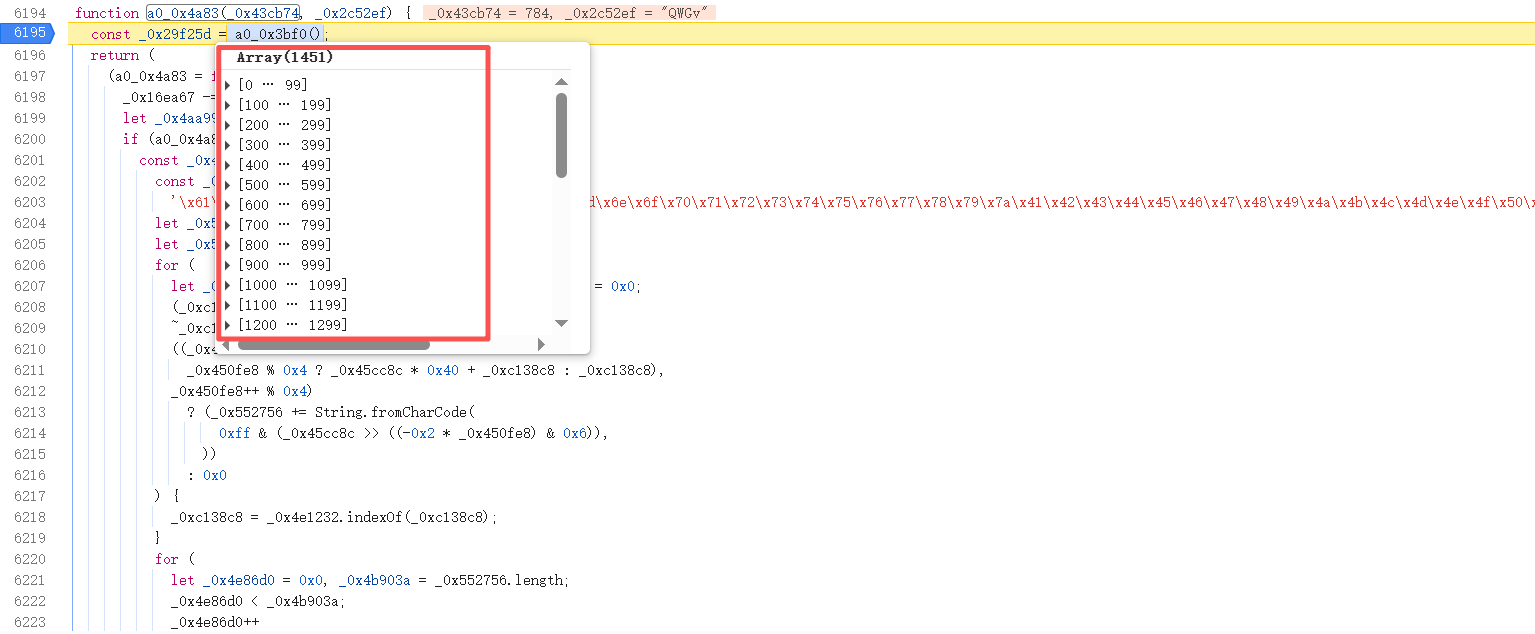
Task: Click the Array(1451) header in the popup
Action: point(285,58)
